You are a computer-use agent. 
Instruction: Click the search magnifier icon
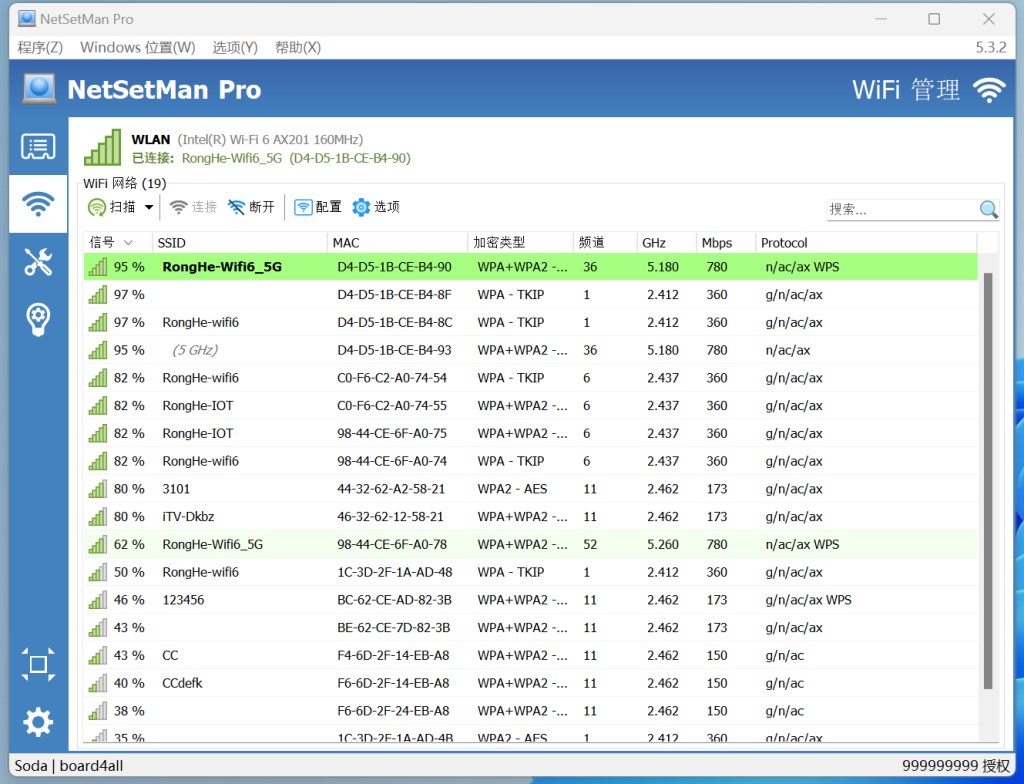coord(989,209)
